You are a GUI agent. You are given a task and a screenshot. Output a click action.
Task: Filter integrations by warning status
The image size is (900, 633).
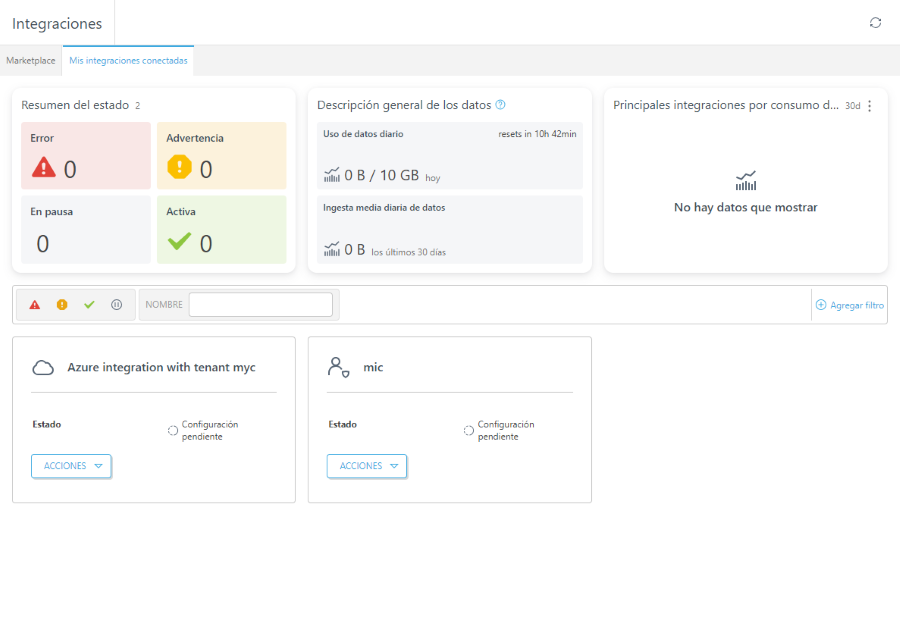coord(62,305)
